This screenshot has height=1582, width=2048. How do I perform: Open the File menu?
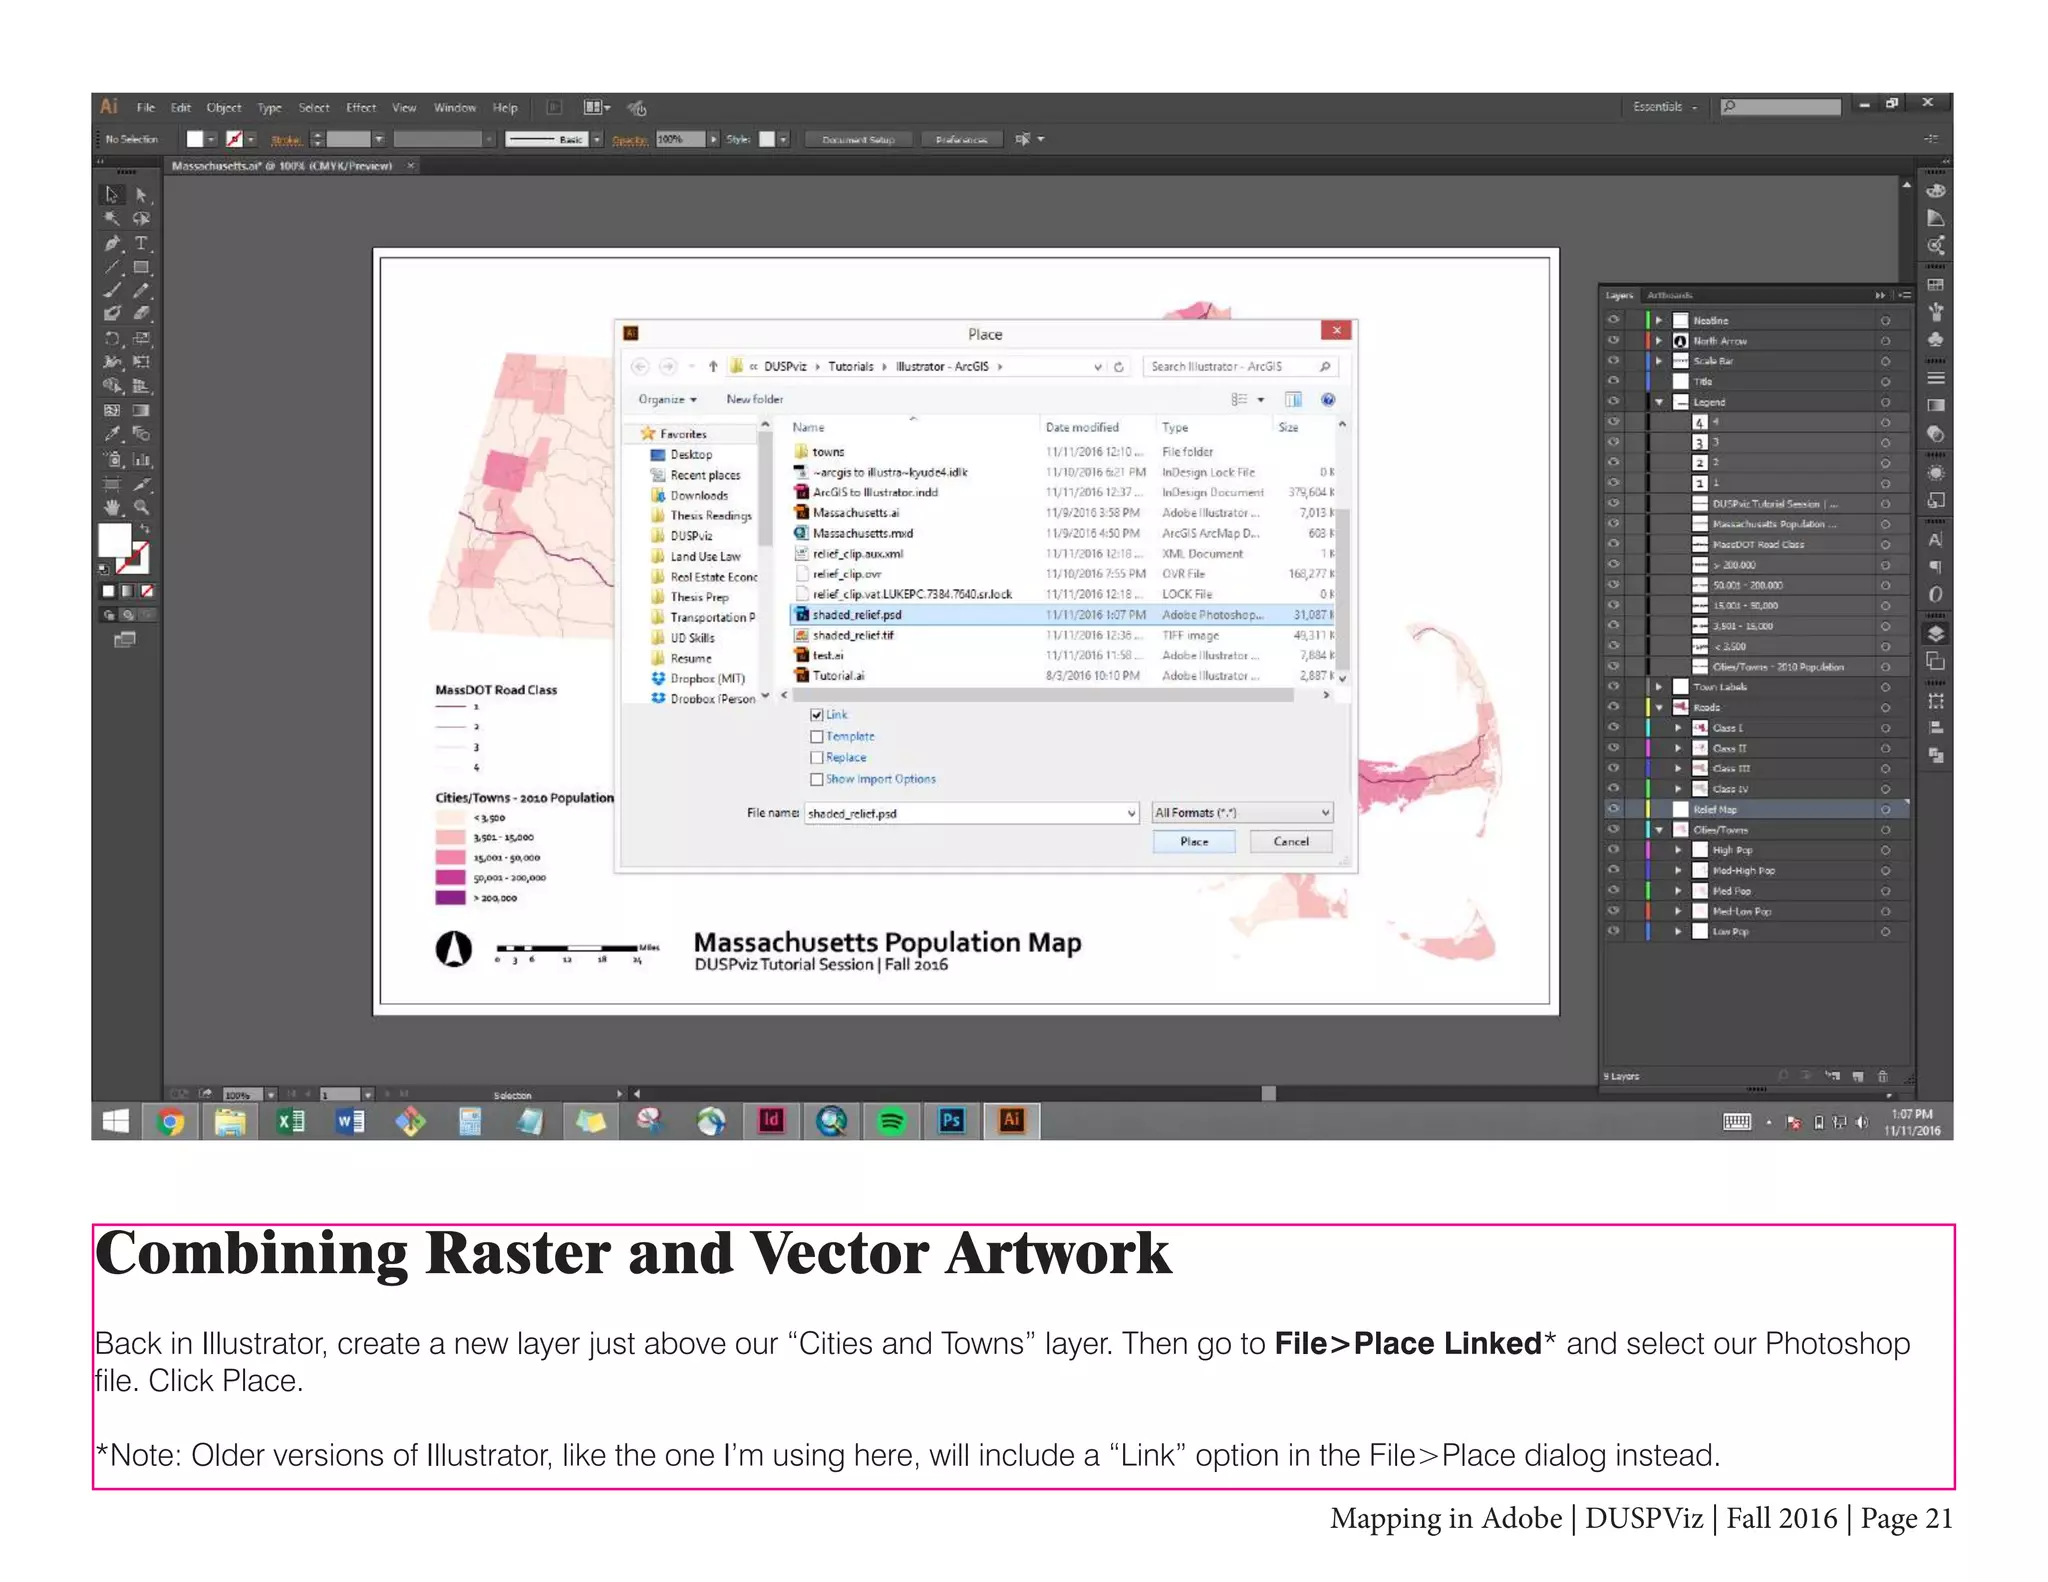click(x=146, y=108)
